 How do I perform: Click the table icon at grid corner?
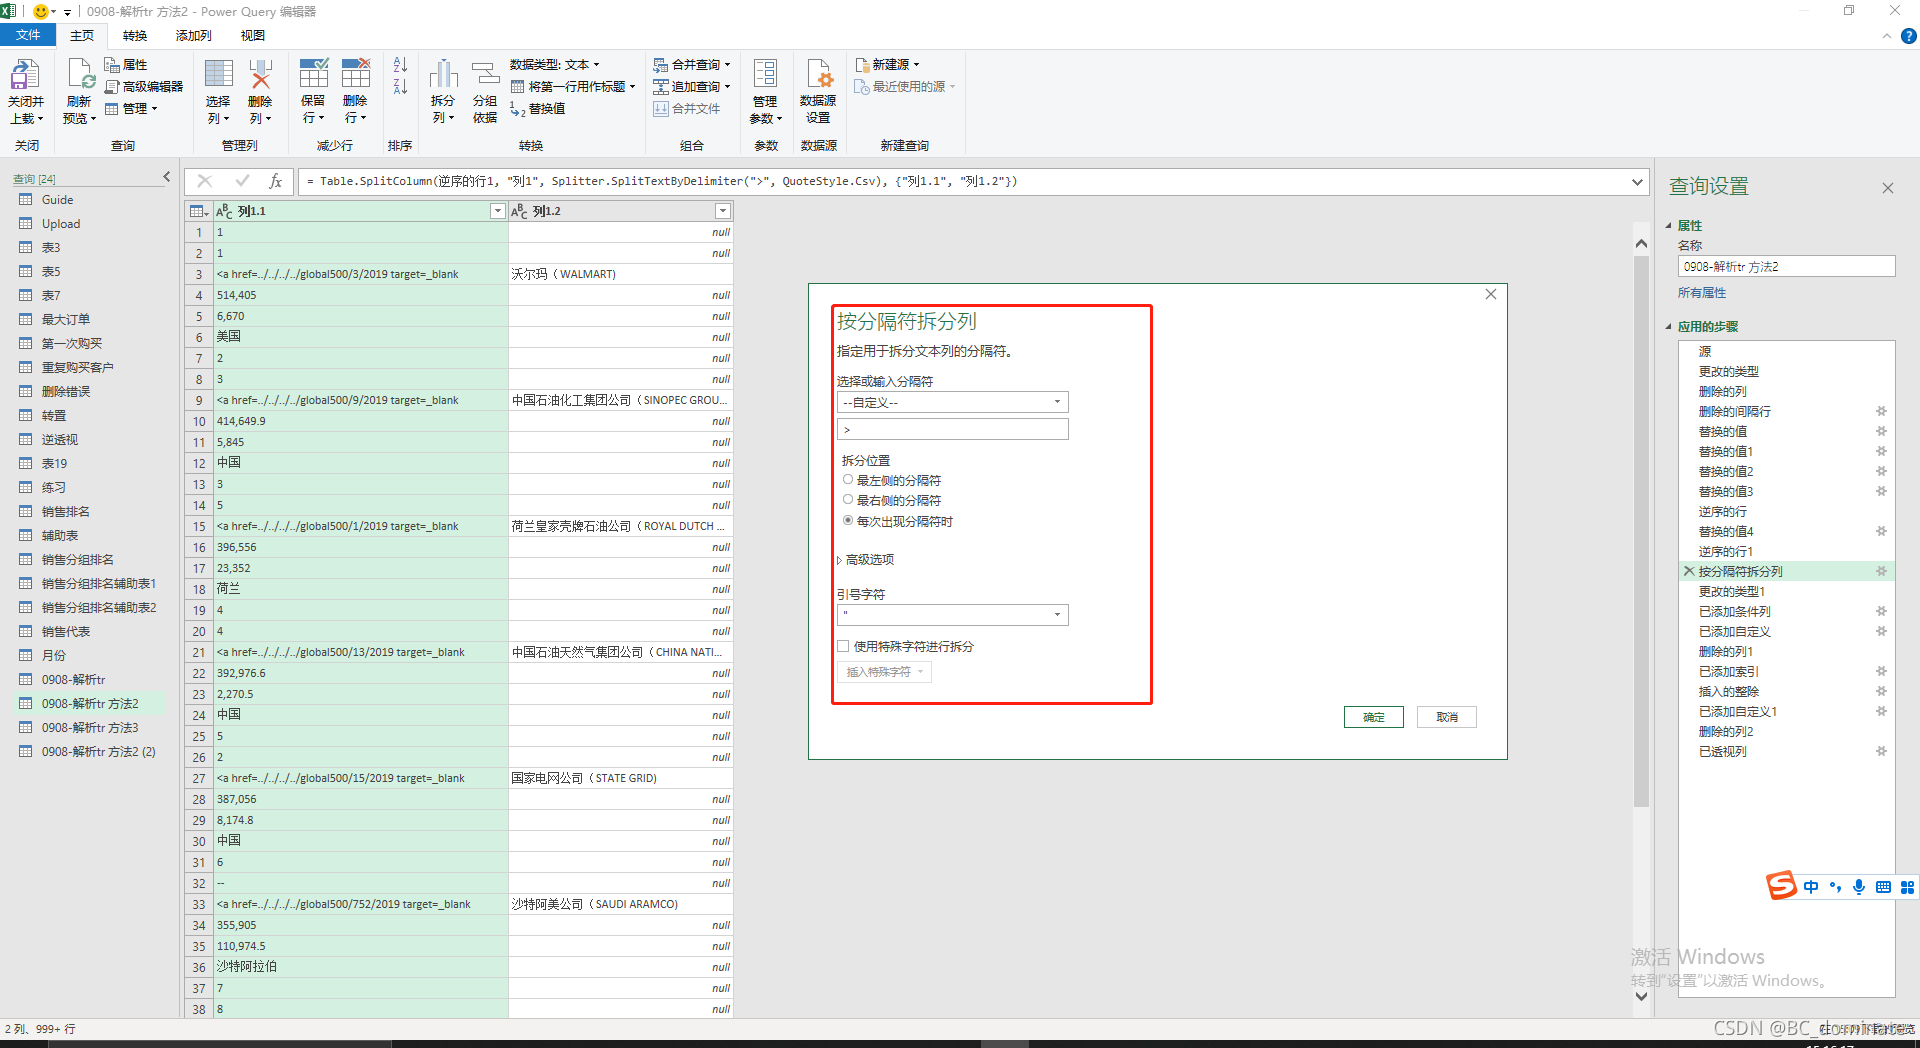click(x=199, y=211)
